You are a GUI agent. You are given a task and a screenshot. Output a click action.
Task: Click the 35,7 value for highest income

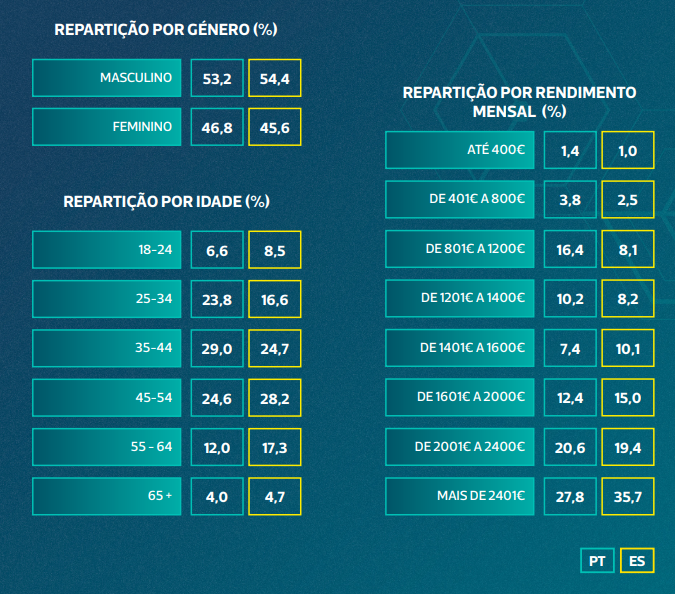(629, 495)
